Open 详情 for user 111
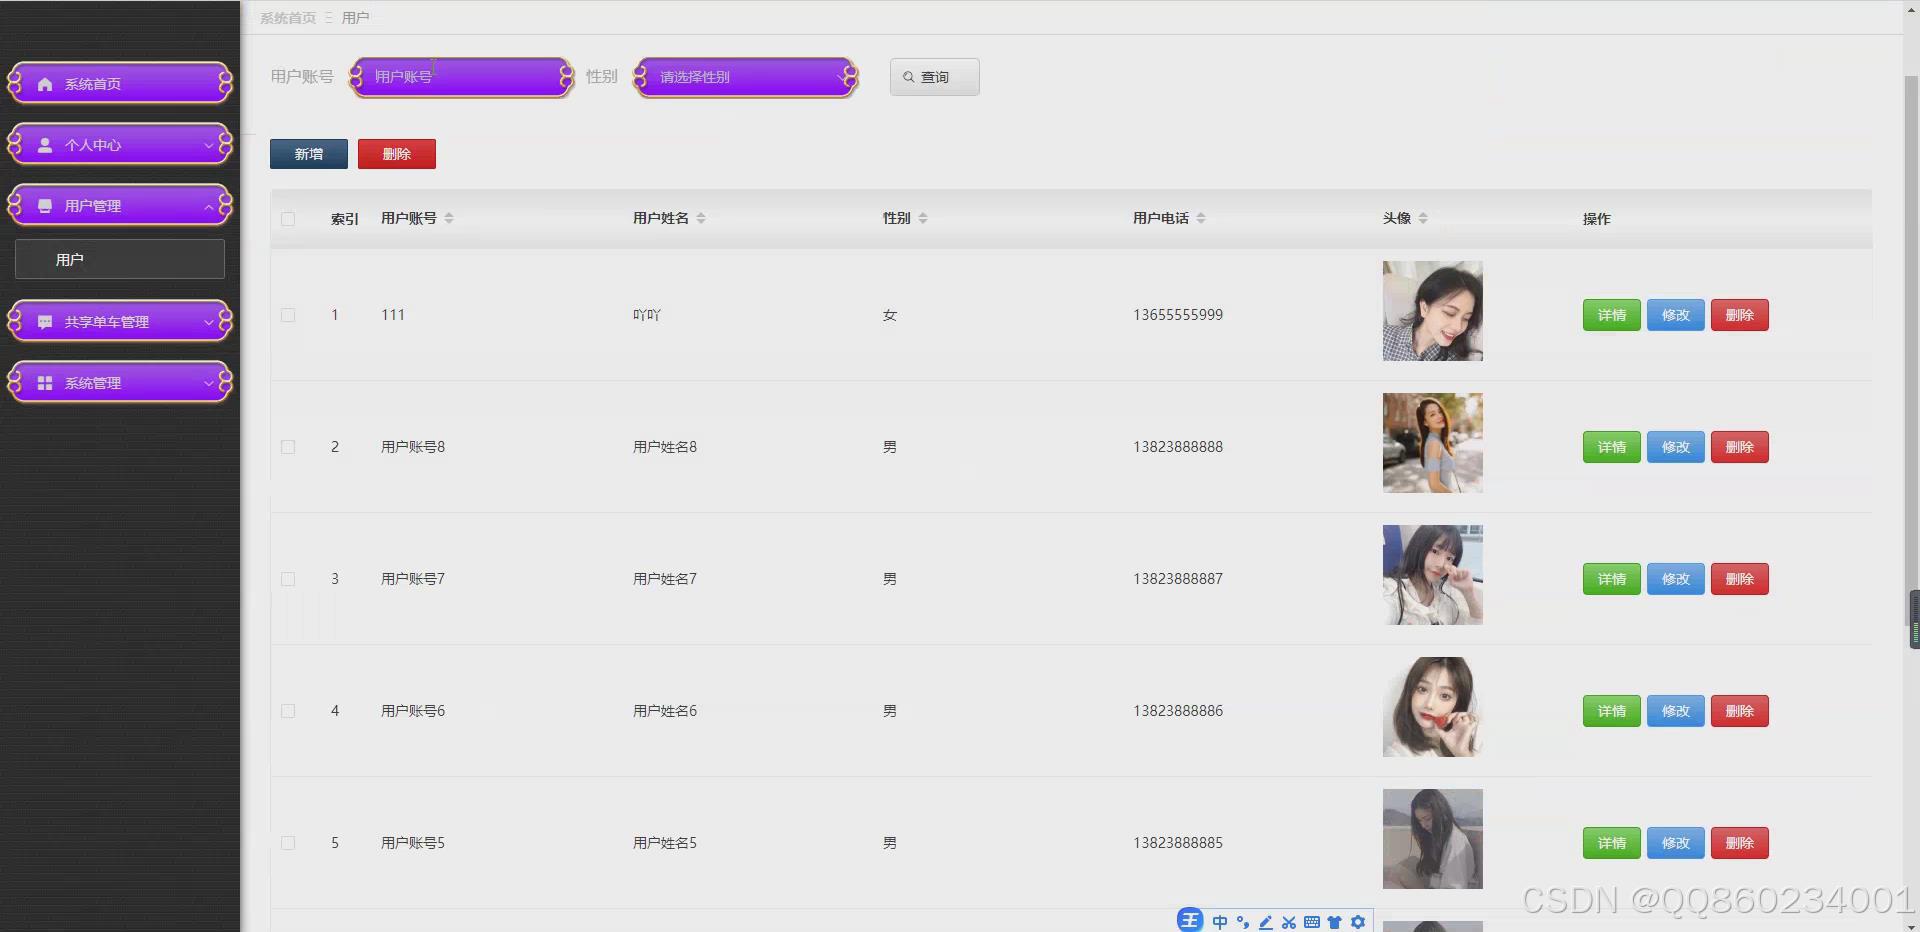 pyautogui.click(x=1612, y=315)
